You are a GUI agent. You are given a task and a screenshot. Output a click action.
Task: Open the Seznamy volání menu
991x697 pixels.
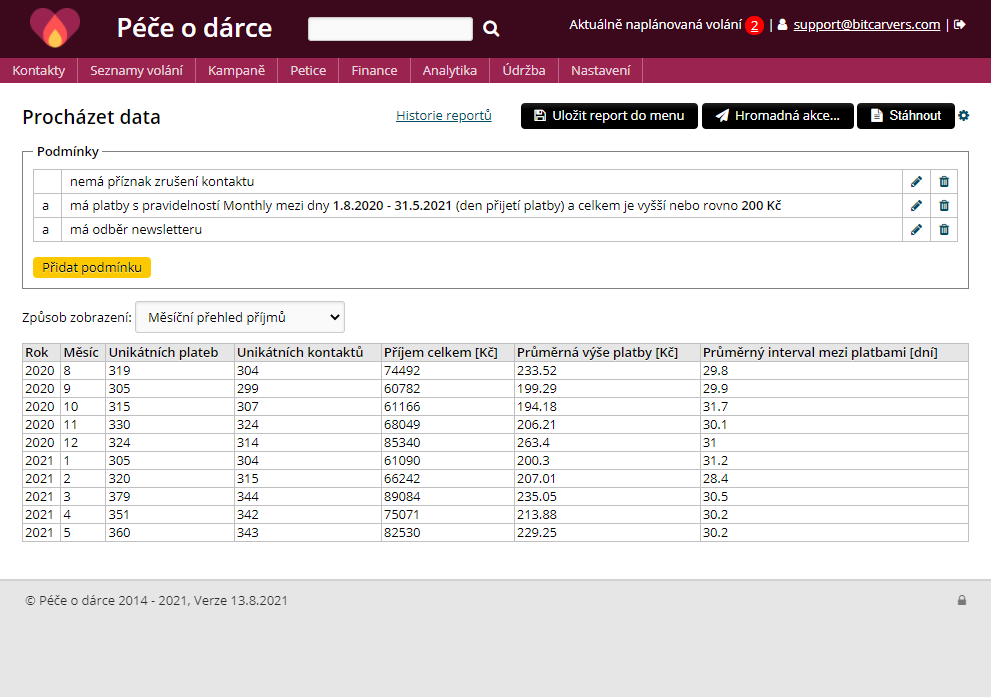[x=136, y=70]
